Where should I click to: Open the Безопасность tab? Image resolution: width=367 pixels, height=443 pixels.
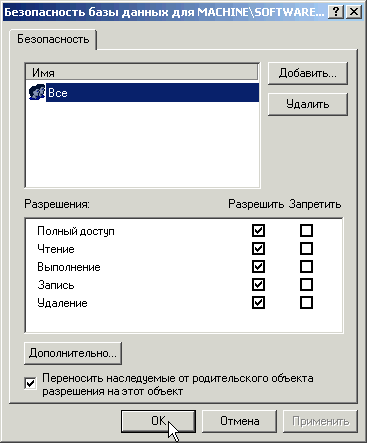click(x=53, y=39)
